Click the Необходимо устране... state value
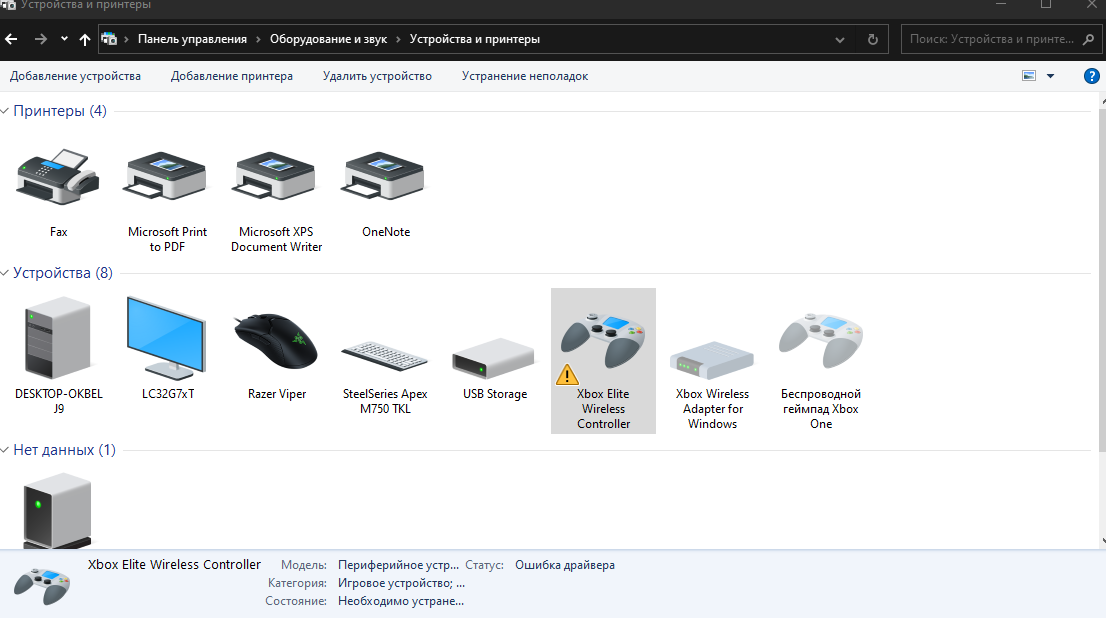1106x618 pixels. (x=401, y=602)
